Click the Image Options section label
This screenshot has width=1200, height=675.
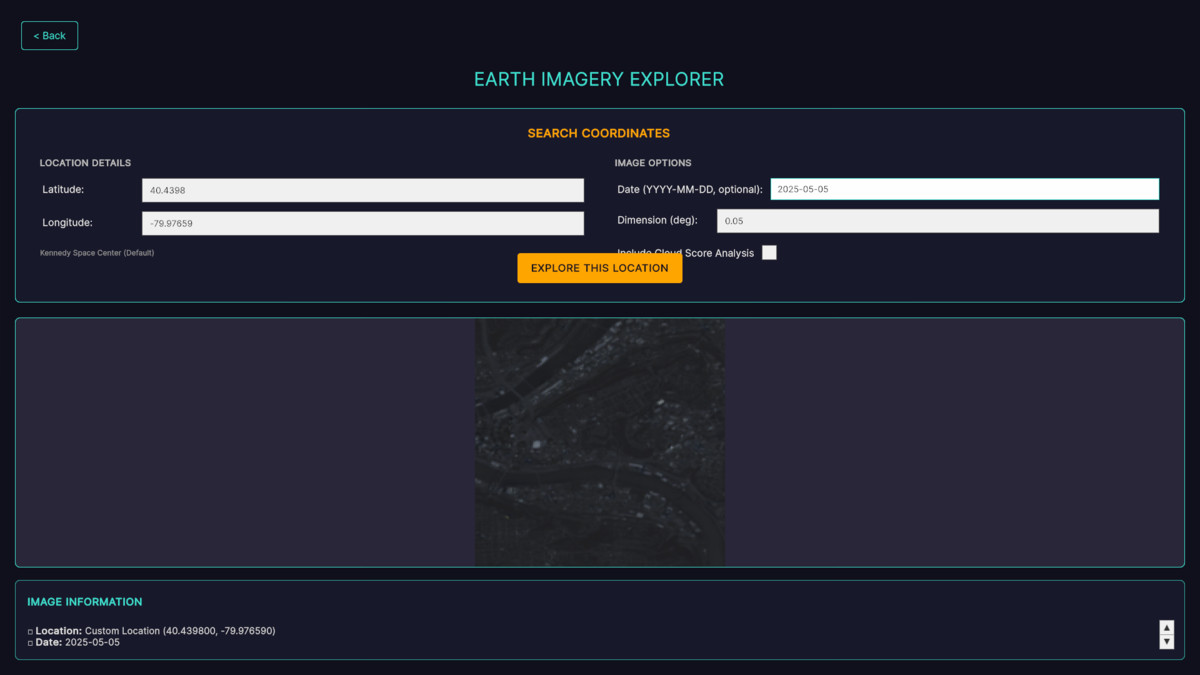coord(653,163)
